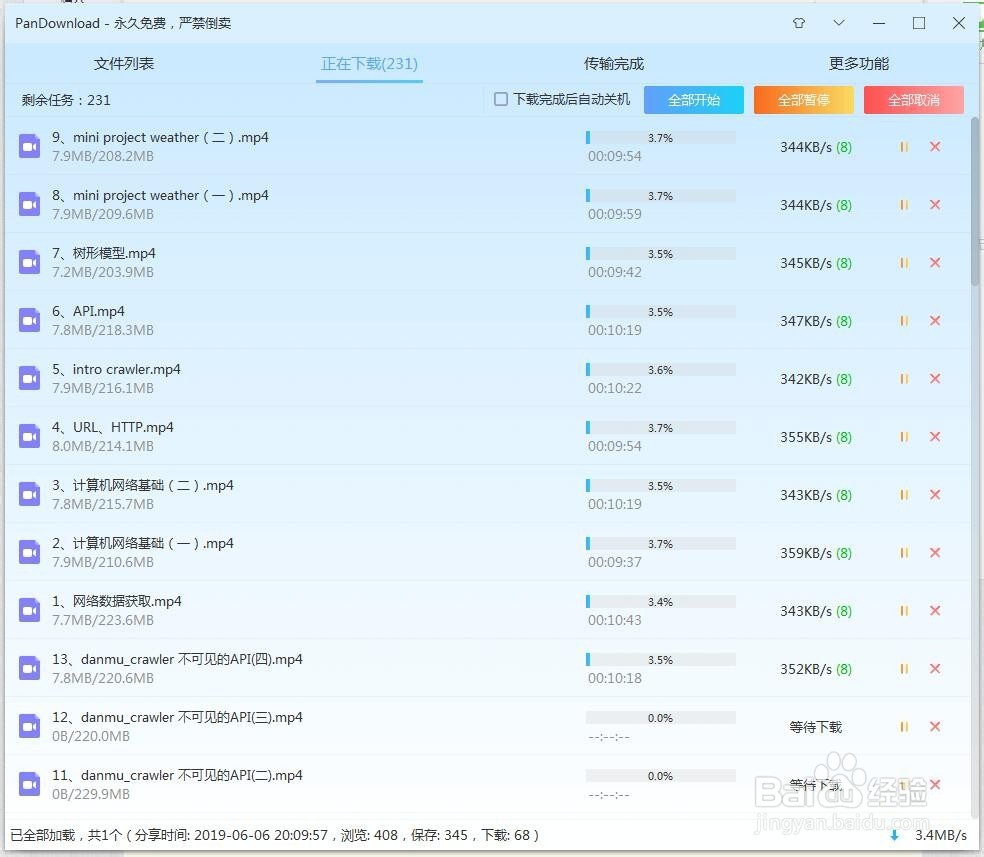Open the skin theme shirt icon
This screenshot has width=984, height=857.
point(799,23)
